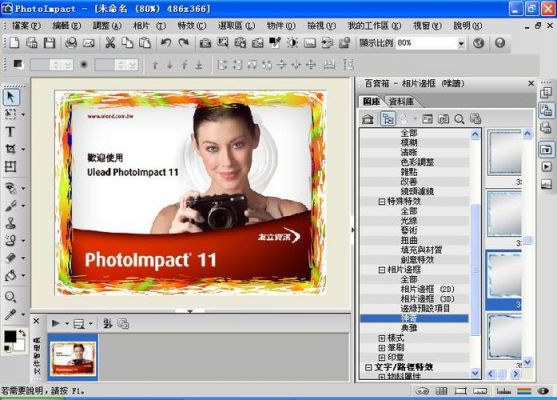Select the Text tool

click(10, 131)
